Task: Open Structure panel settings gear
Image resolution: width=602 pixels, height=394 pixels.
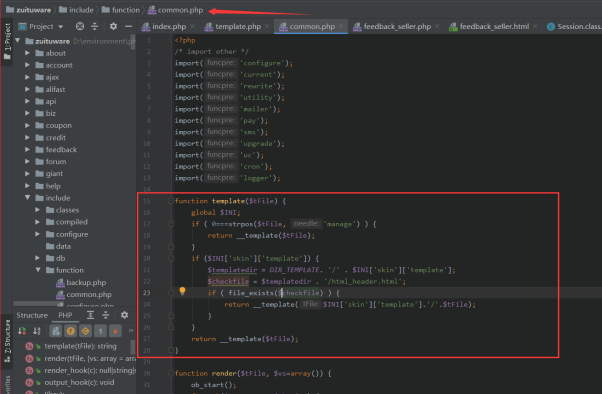Action: 124,315
